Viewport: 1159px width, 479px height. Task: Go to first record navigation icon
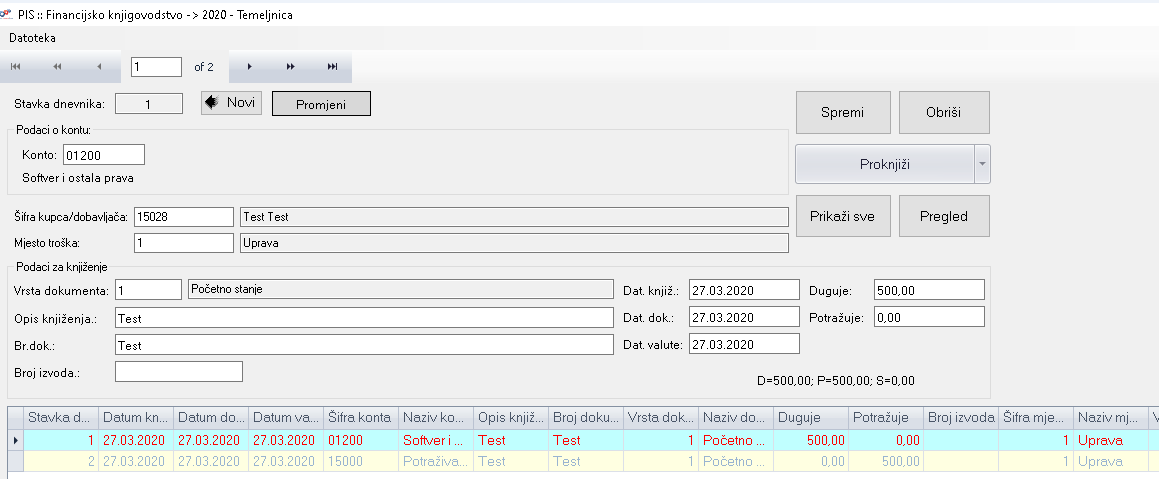click(16, 67)
